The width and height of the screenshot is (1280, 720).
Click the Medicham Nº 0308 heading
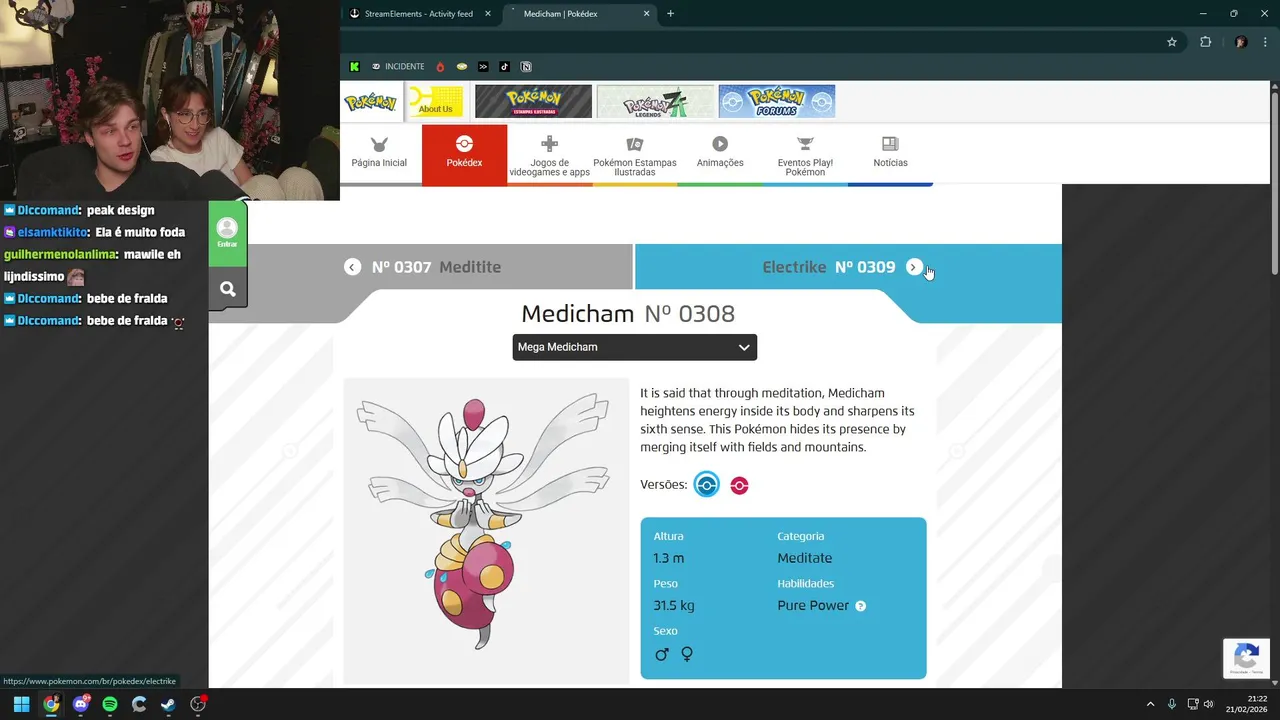pos(628,313)
